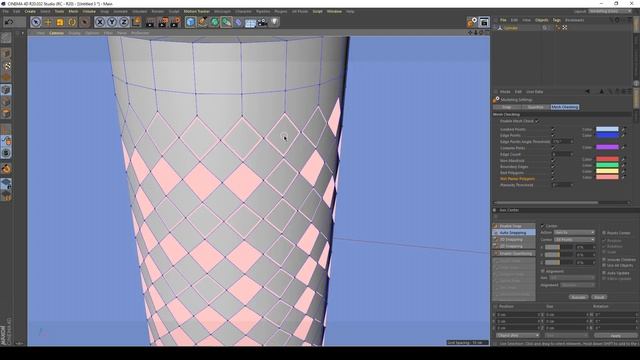Click the Spline Pen icon
This screenshot has height=360, width=640.
click(x=202, y=22)
